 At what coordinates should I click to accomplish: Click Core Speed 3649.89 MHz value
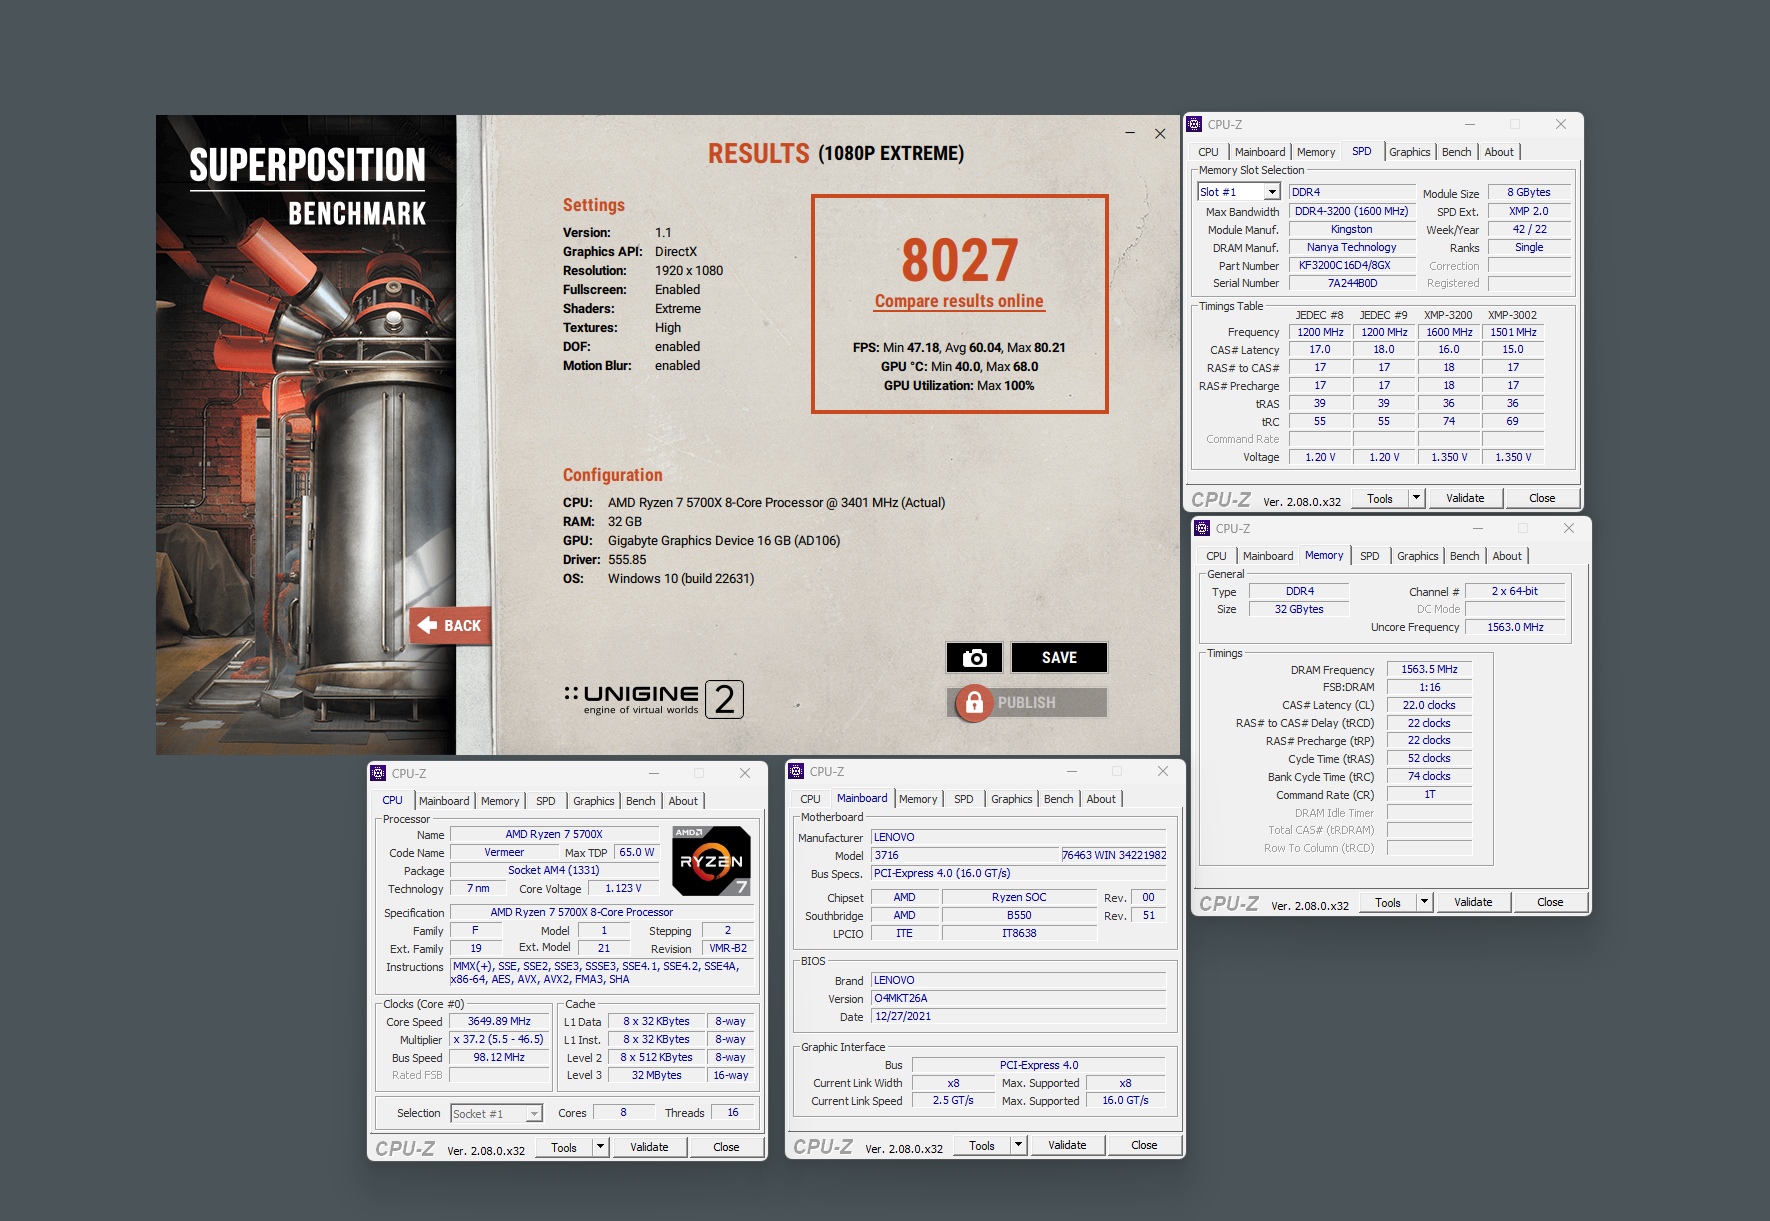click(x=499, y=1021)
